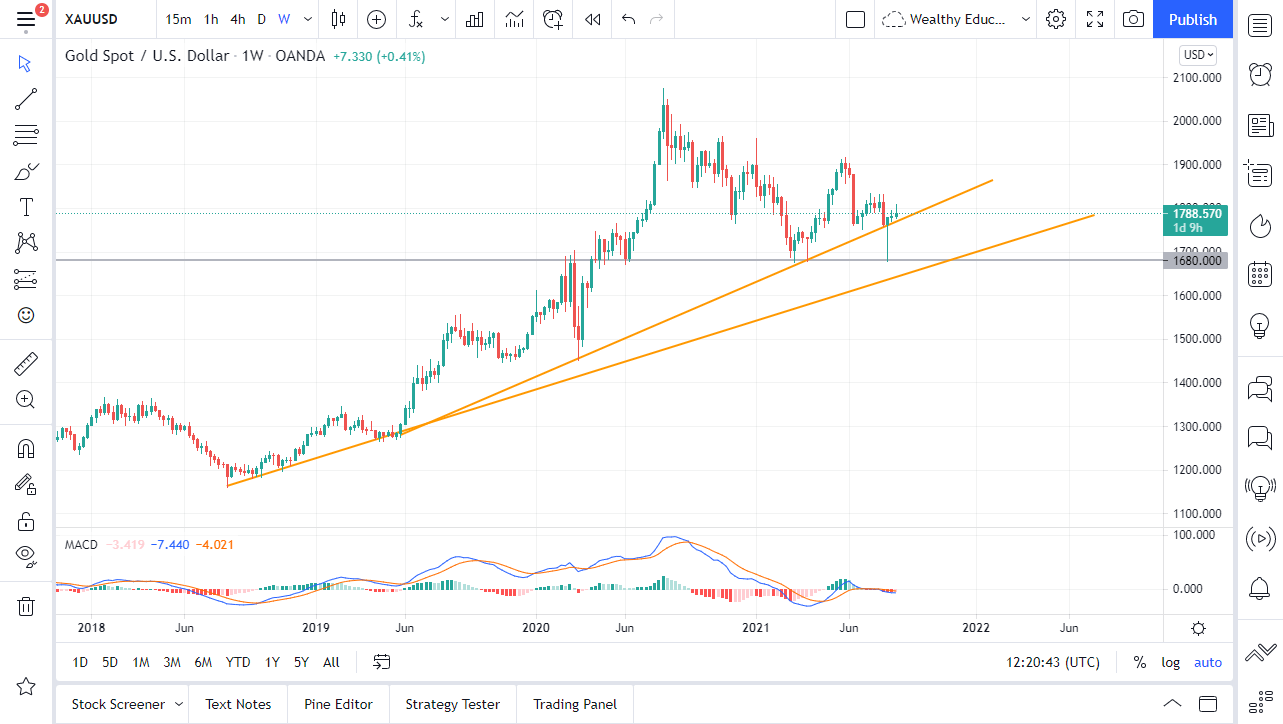
Task: Open the Strategy Tester tab
Action: [452, 704]
